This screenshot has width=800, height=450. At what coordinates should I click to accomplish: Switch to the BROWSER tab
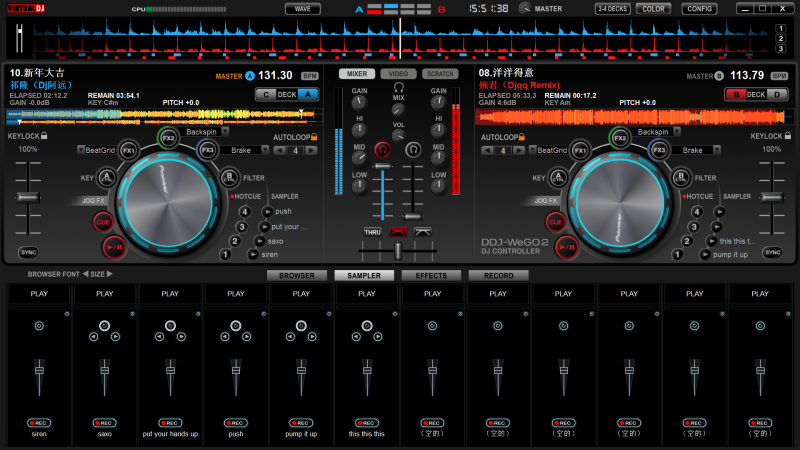point(297,276)
